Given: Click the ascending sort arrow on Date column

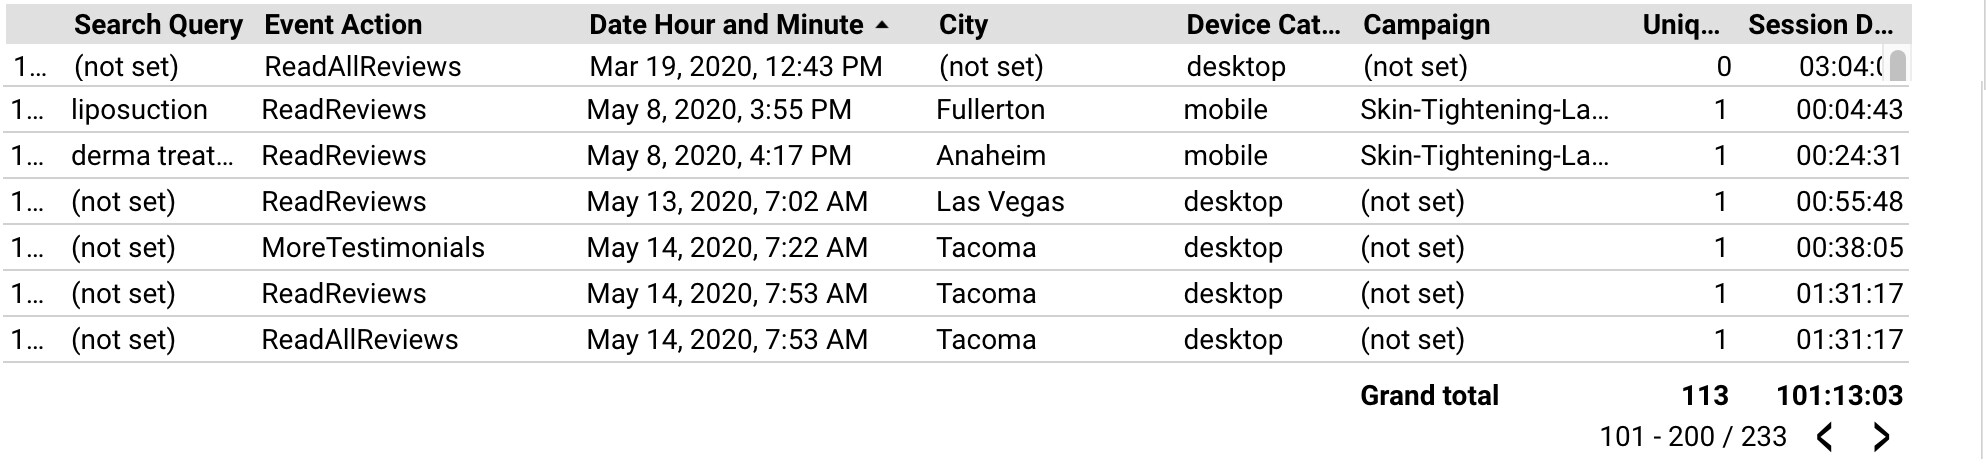Looking at the screenshot, I should pos(881,25).
